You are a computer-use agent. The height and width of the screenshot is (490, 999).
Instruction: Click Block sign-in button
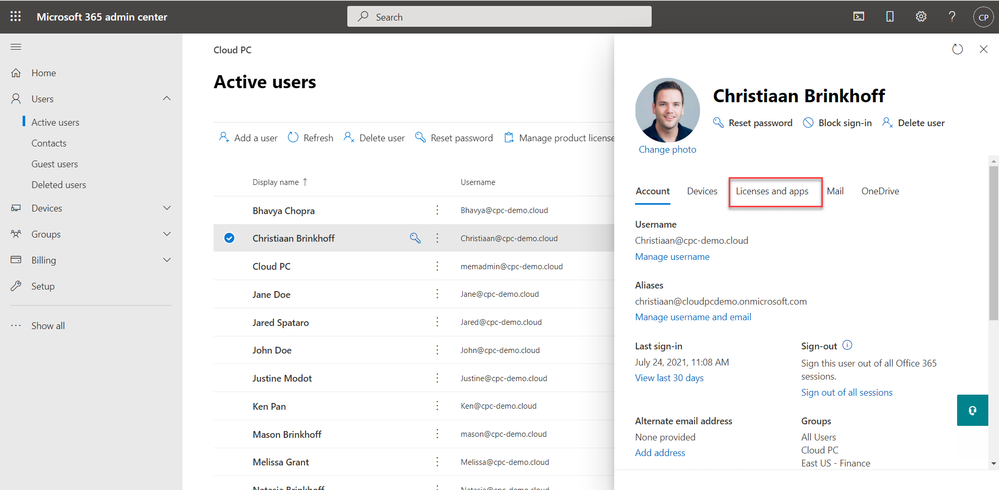pos(837,123)
